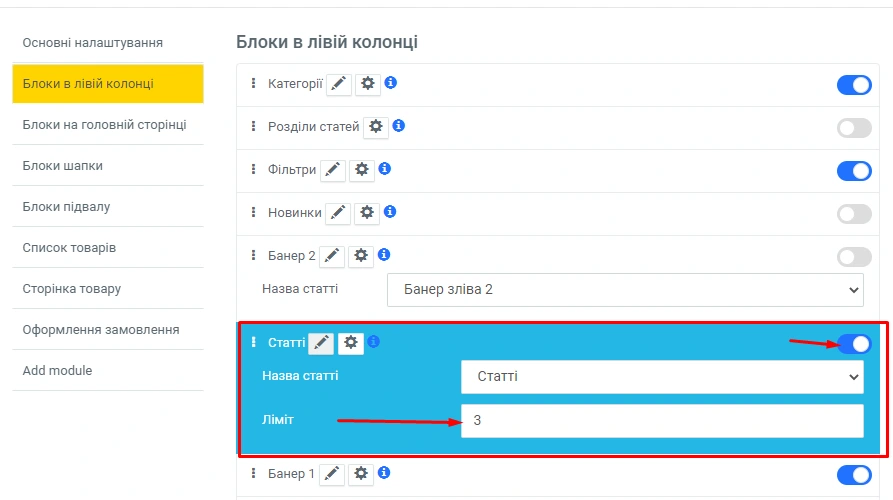Go to Блоки на головній сторінці

[104, 125]
